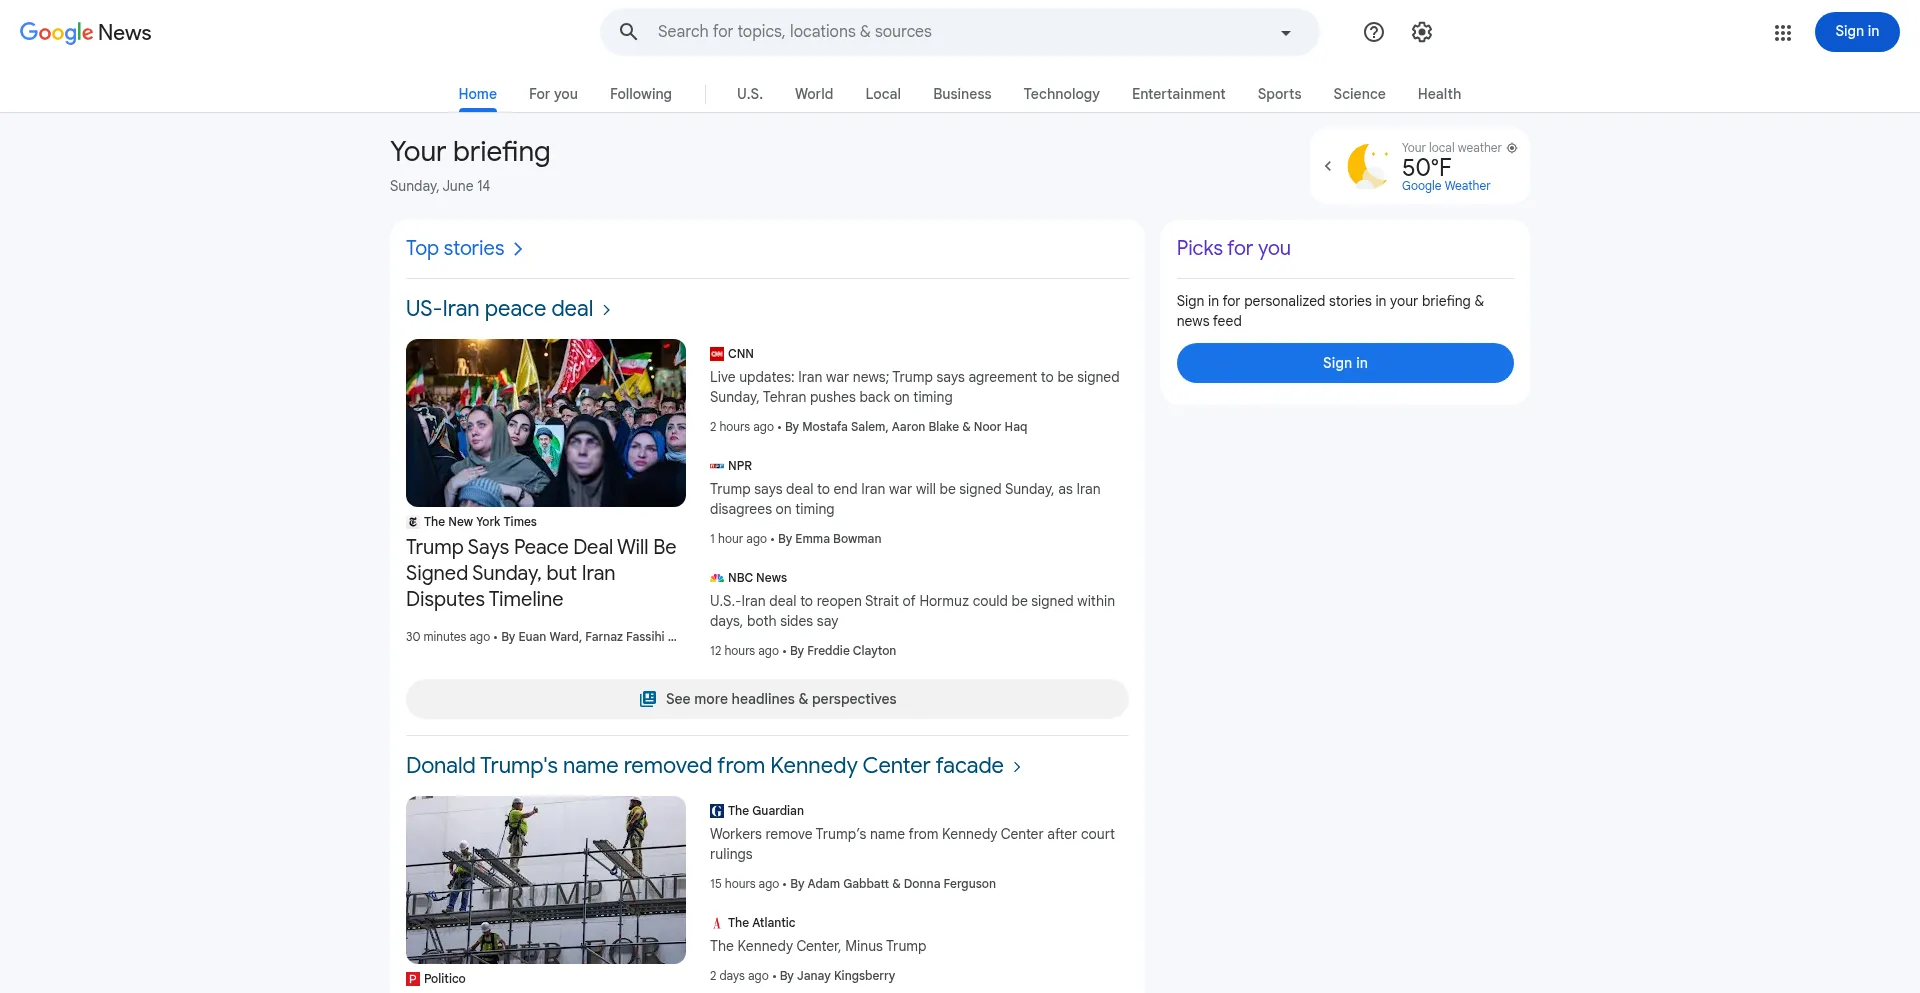Click byline By Janay Kingsberry
Screen dimensions: 1920x993
pyautogui.click(x=838, y=976)
